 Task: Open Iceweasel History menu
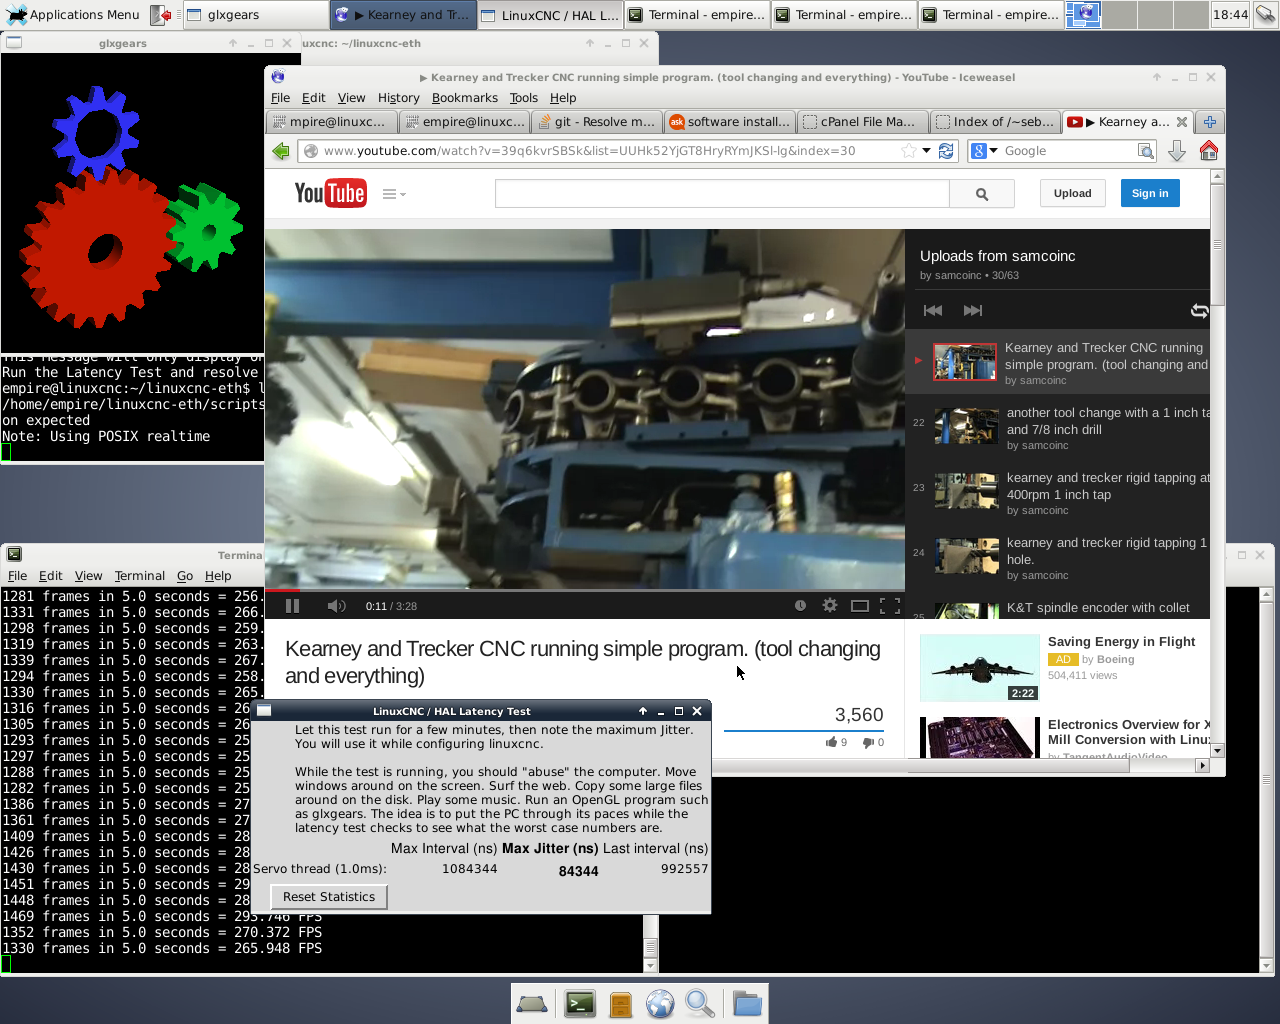pos(398,98)
